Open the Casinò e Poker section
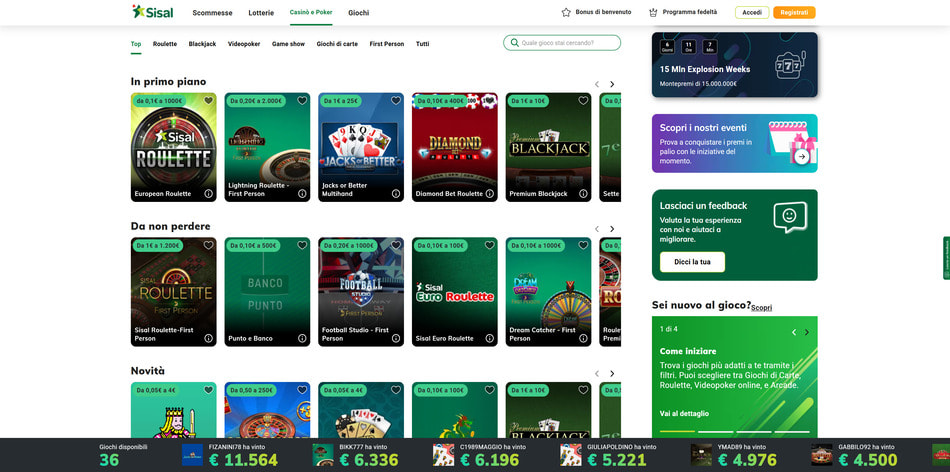950x472 pixels. point(311,12)
